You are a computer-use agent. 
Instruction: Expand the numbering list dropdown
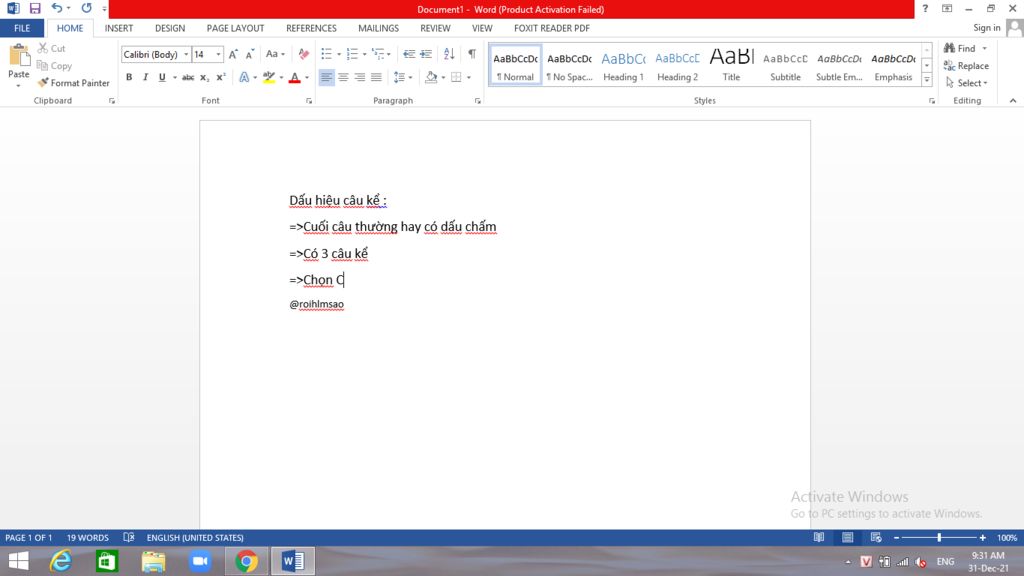364,54
